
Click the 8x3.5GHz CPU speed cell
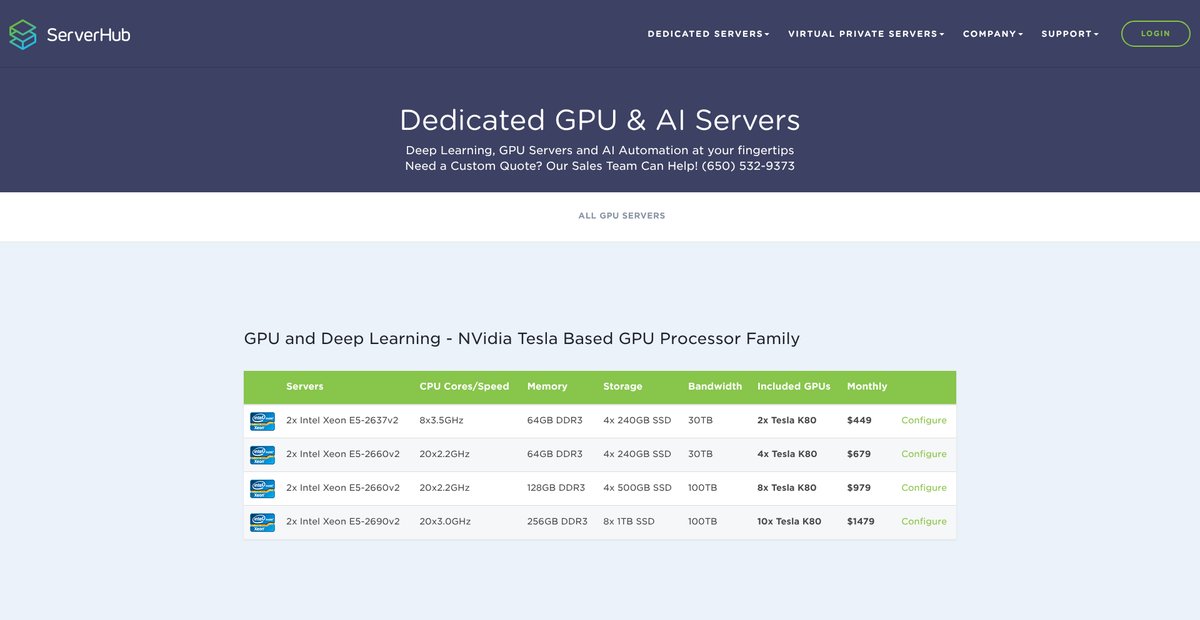click(442, 421)
